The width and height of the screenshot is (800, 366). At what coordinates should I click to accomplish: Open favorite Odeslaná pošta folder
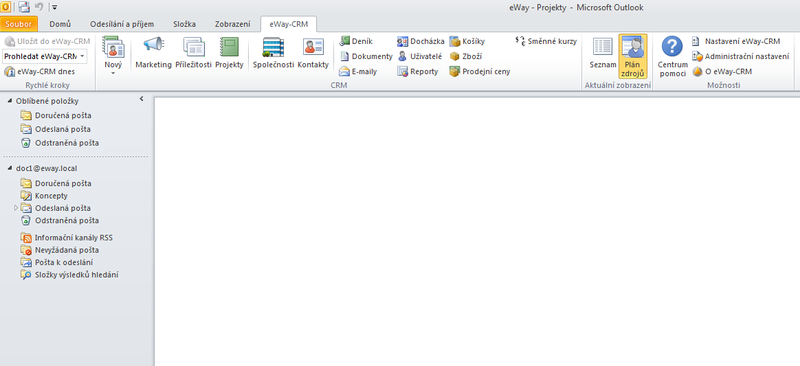pyautogui.click(x=56, y=129)
